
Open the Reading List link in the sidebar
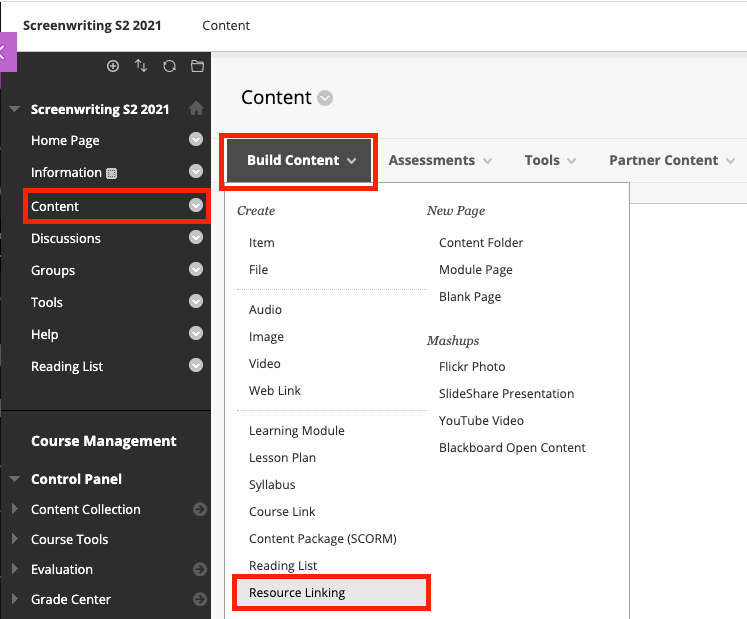(67, 366)
